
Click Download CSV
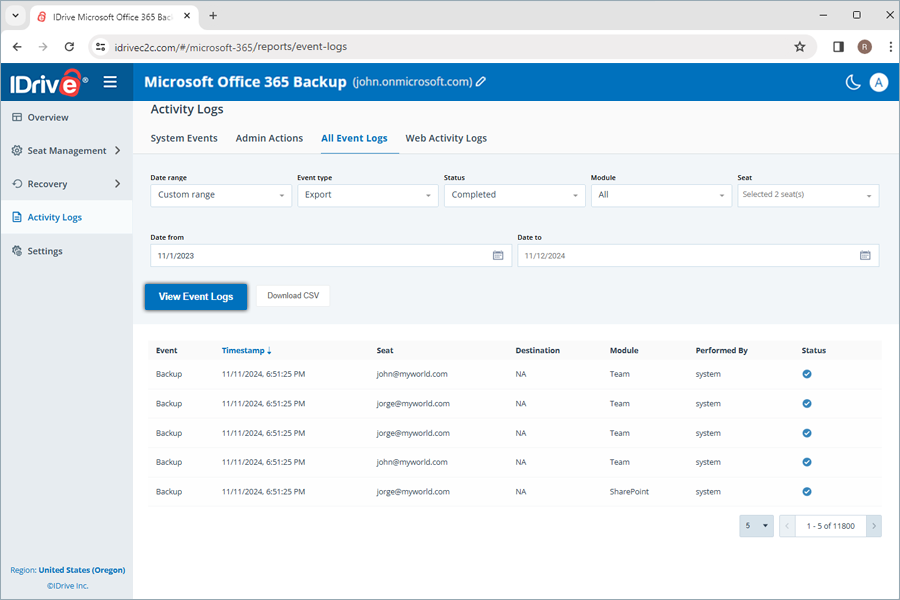(292, 296)
